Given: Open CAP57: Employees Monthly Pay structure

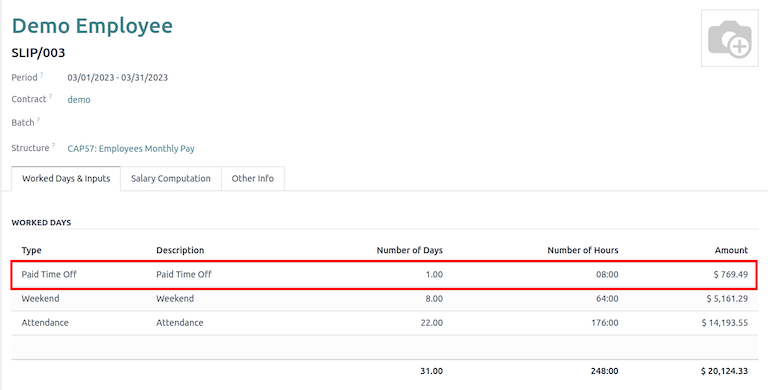Looking at the screenshot, I should click(131, 148).
